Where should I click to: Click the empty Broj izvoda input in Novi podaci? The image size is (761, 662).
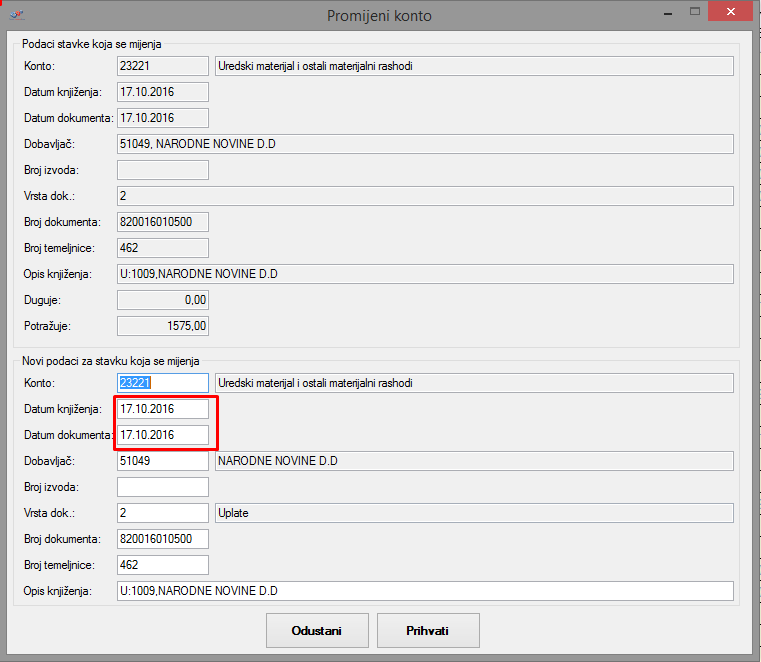point(163,487)
